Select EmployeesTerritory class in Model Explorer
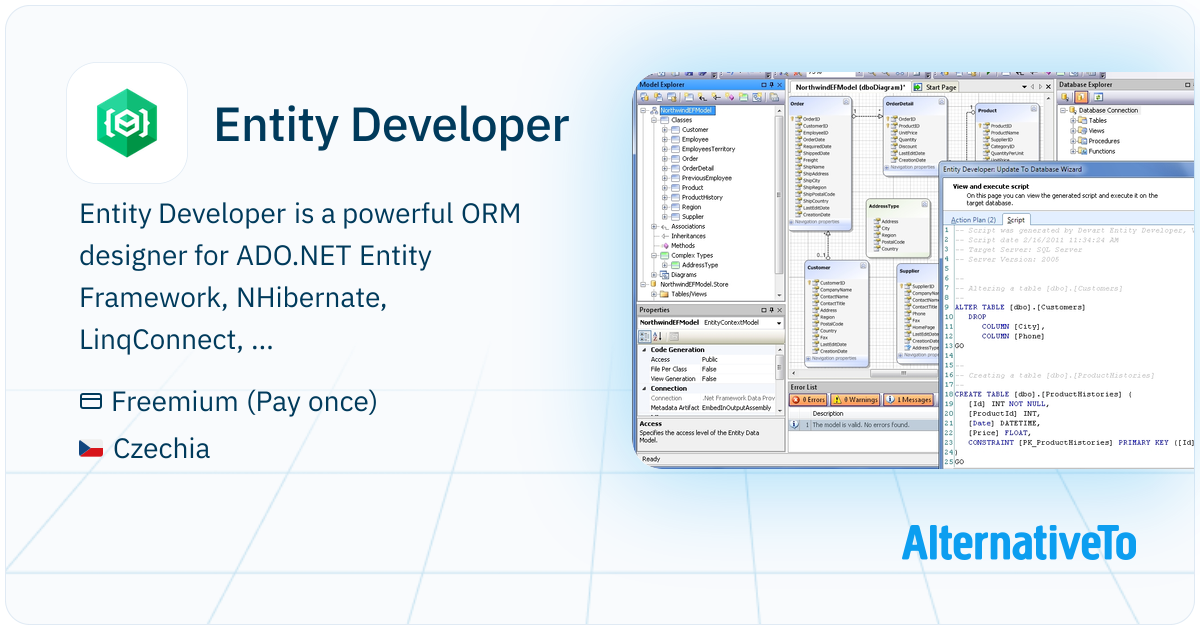Viewport: 1200px width, 630px height. point(708,149)
